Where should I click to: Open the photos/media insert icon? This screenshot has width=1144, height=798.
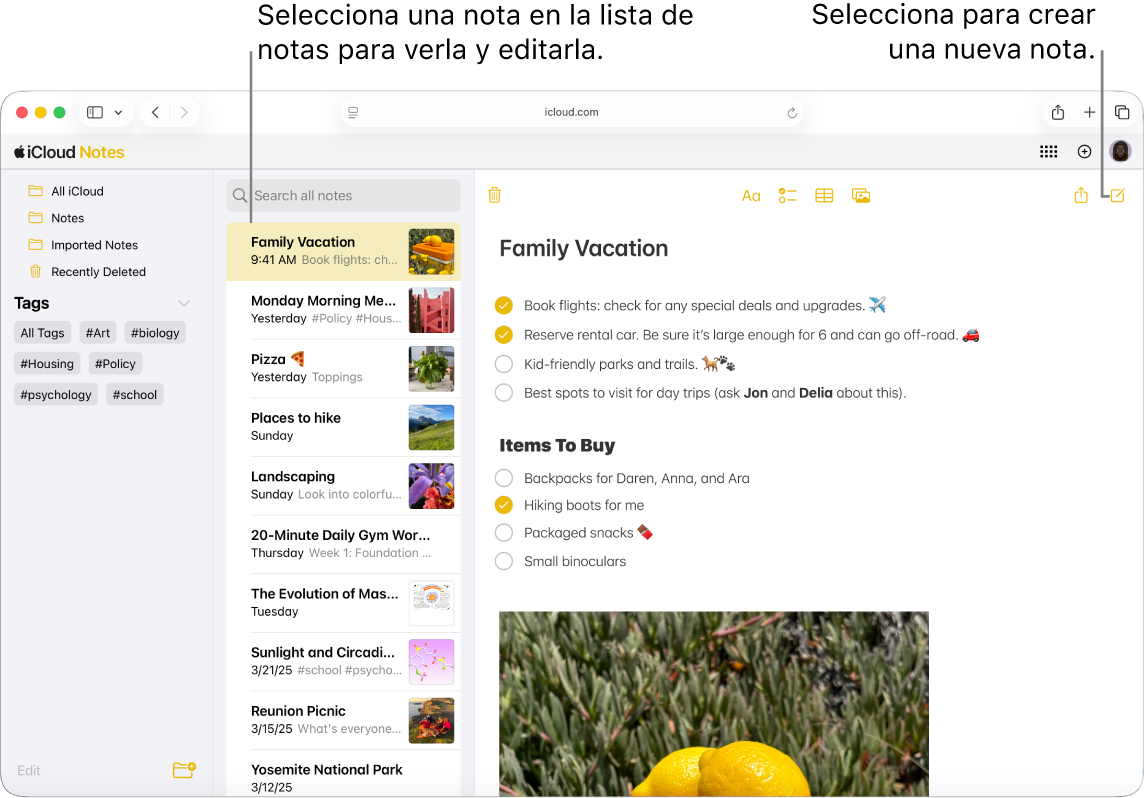coord(861,195)
